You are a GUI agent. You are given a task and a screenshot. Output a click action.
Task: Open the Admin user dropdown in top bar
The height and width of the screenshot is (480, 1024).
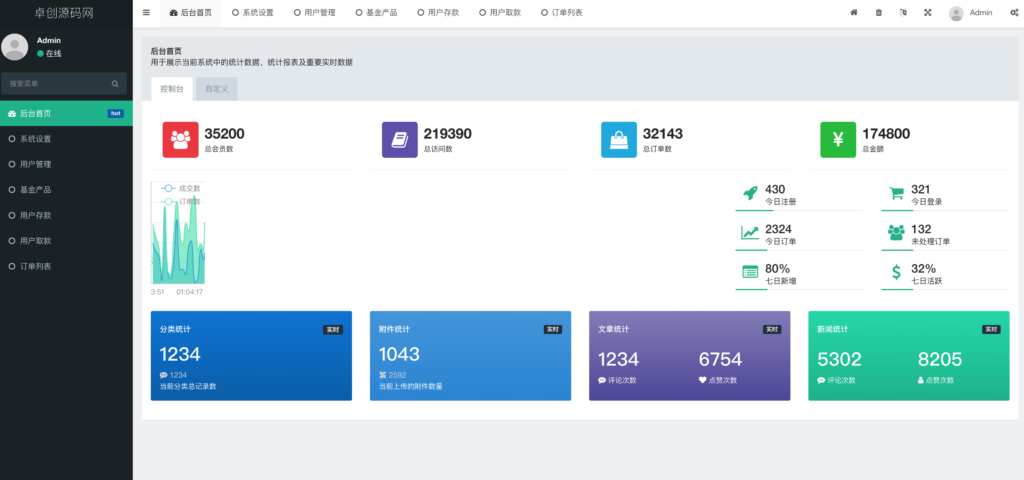pyautogui.click(x=971, y=13)
